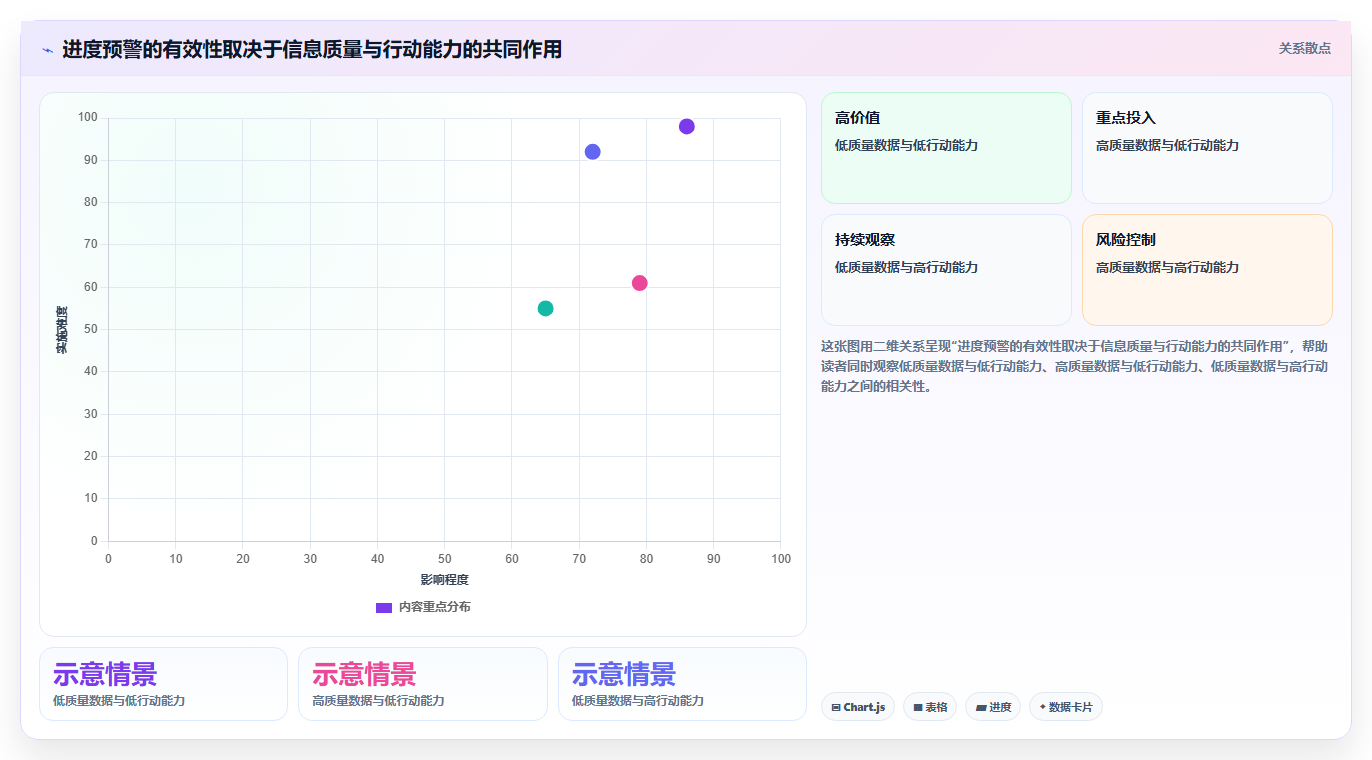
Task: Click the blue scatter point near 92
Action: tap(592, 152)
